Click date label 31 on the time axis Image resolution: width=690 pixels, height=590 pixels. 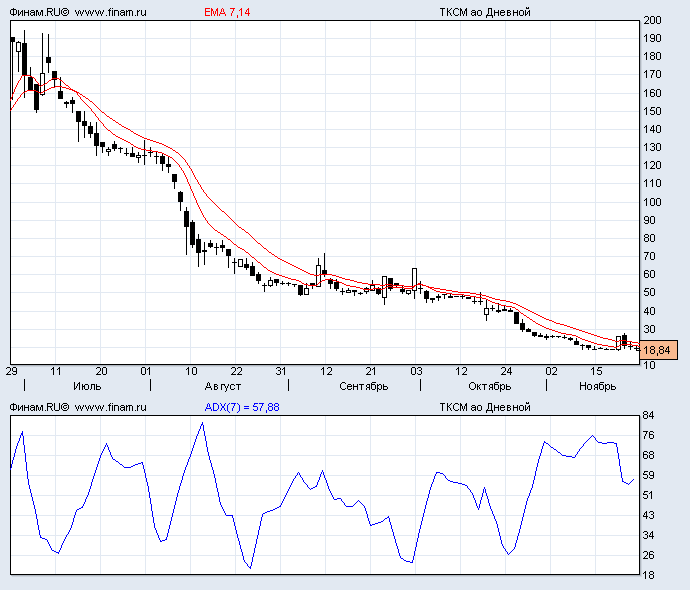click(x=282, y=370)
